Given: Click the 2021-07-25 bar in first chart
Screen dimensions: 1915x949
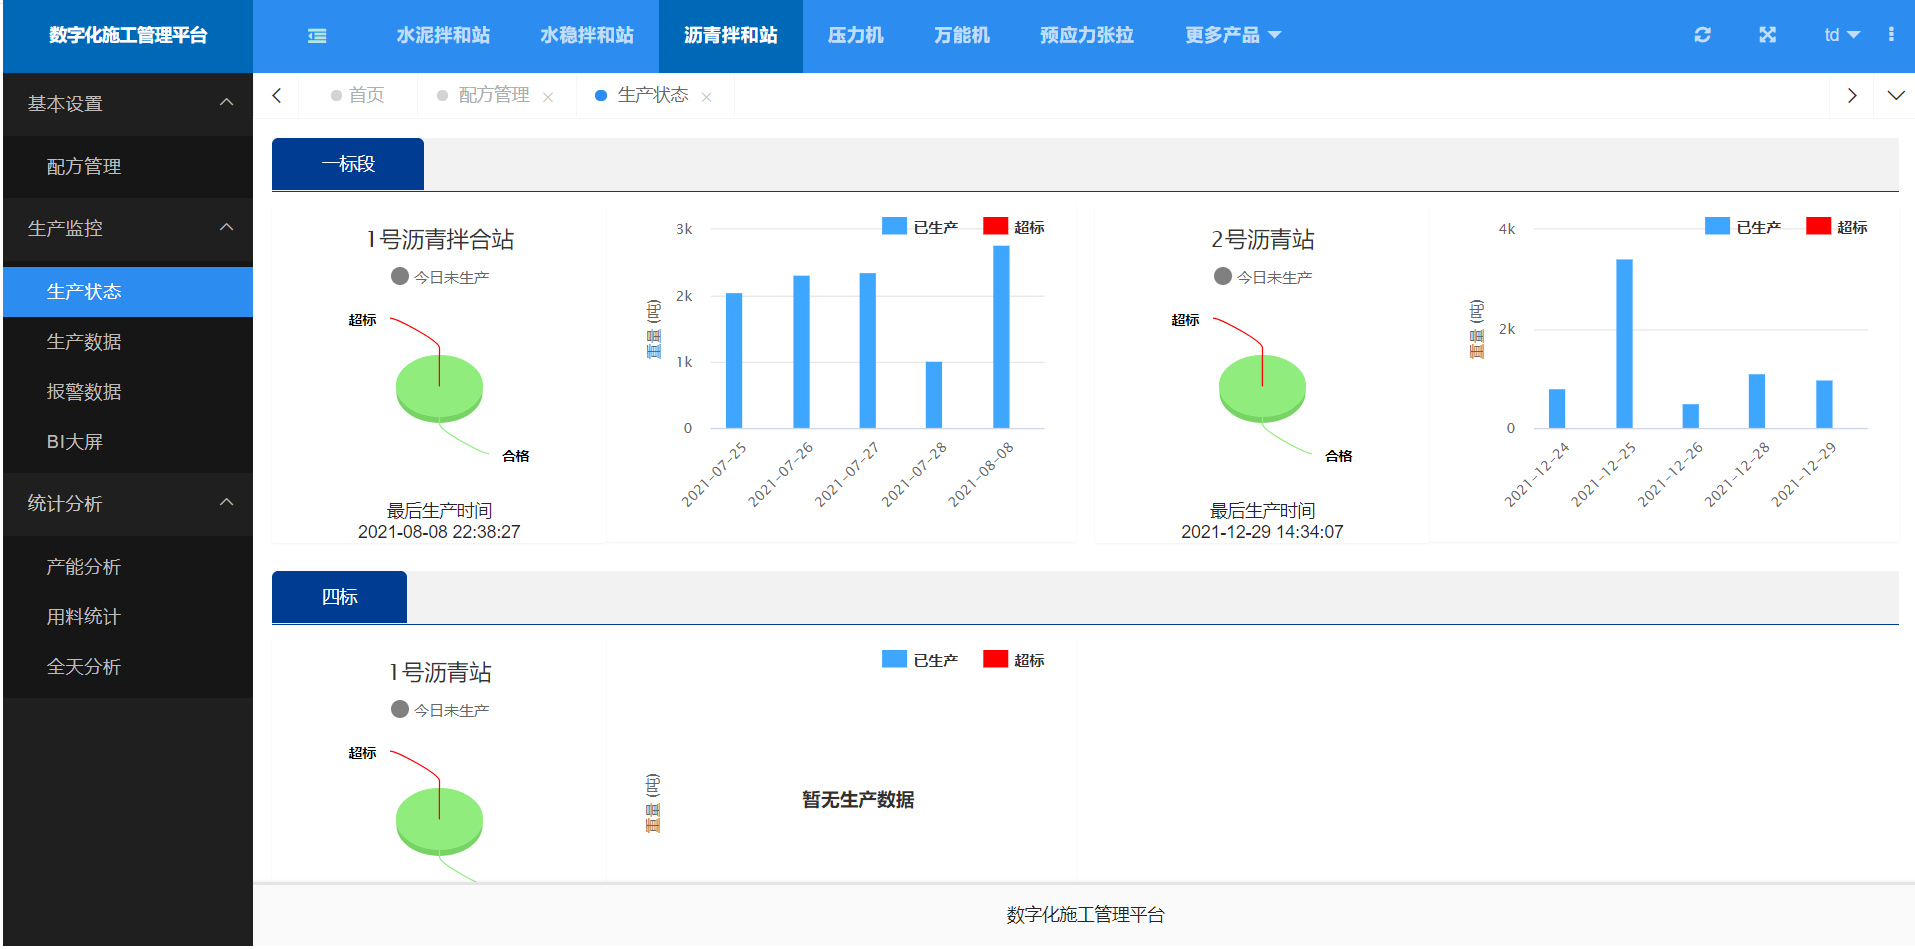Looking at the screenshot, I should tap(734, 360).
